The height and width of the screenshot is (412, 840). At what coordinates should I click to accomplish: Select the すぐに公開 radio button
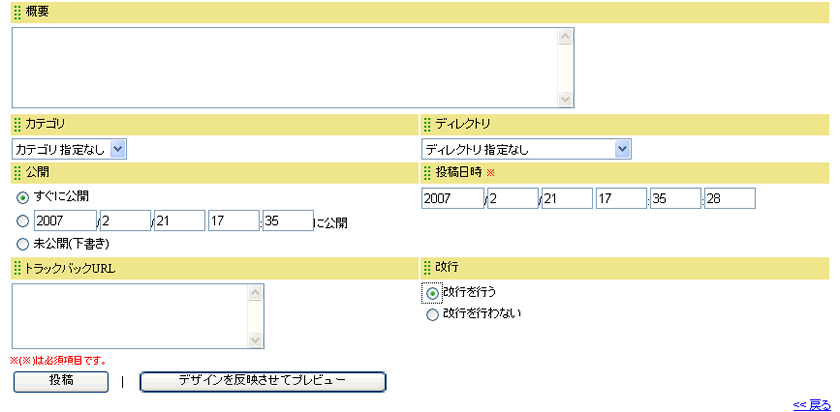pyautogui.click(x=23, y=197)
